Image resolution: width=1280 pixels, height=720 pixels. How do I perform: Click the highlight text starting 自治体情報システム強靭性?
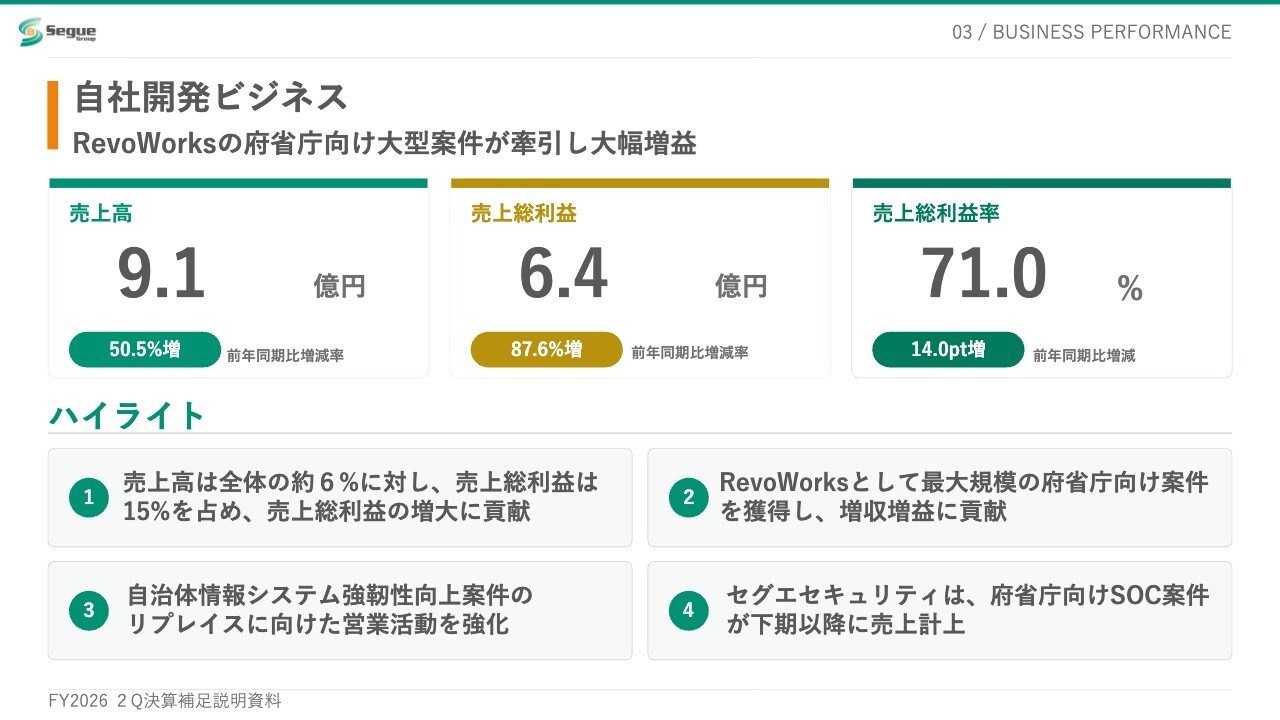tap(330, 610)
